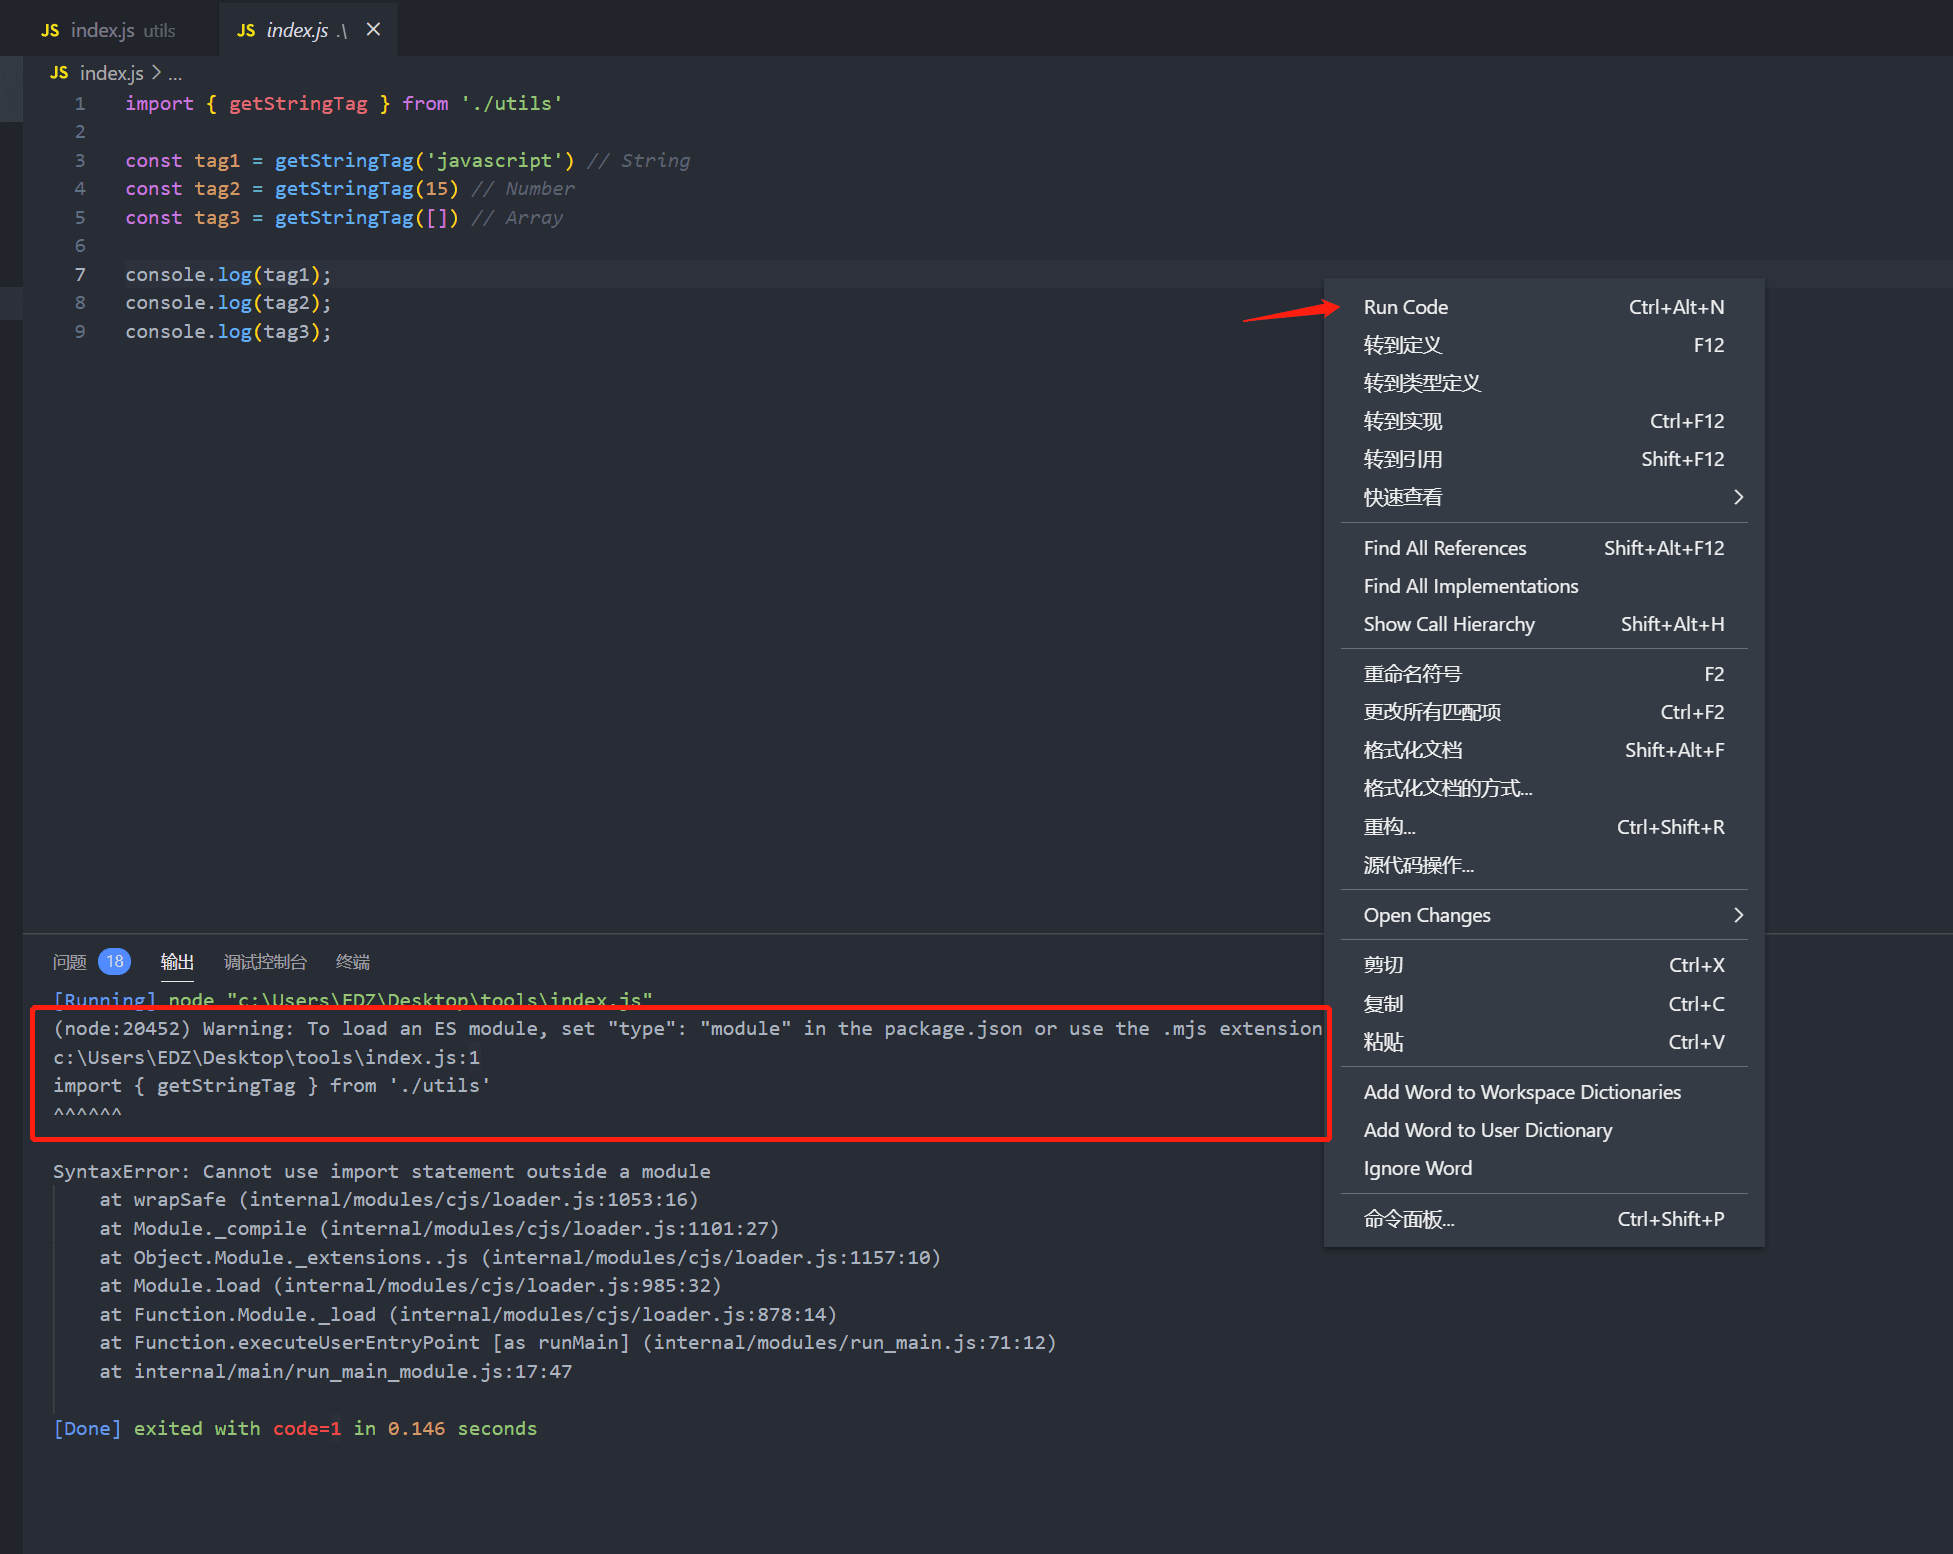Click 'Run Code' in context menu
The width and height of the screenshot is (1953, 1554).
1406,304
